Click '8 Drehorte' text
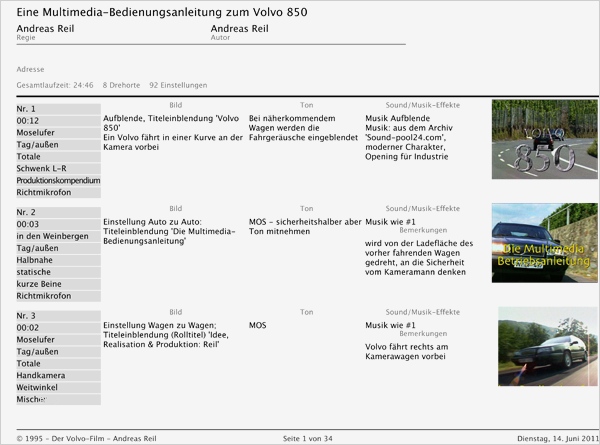Screen dimensions: 600x445 click(x=121, y=85)
